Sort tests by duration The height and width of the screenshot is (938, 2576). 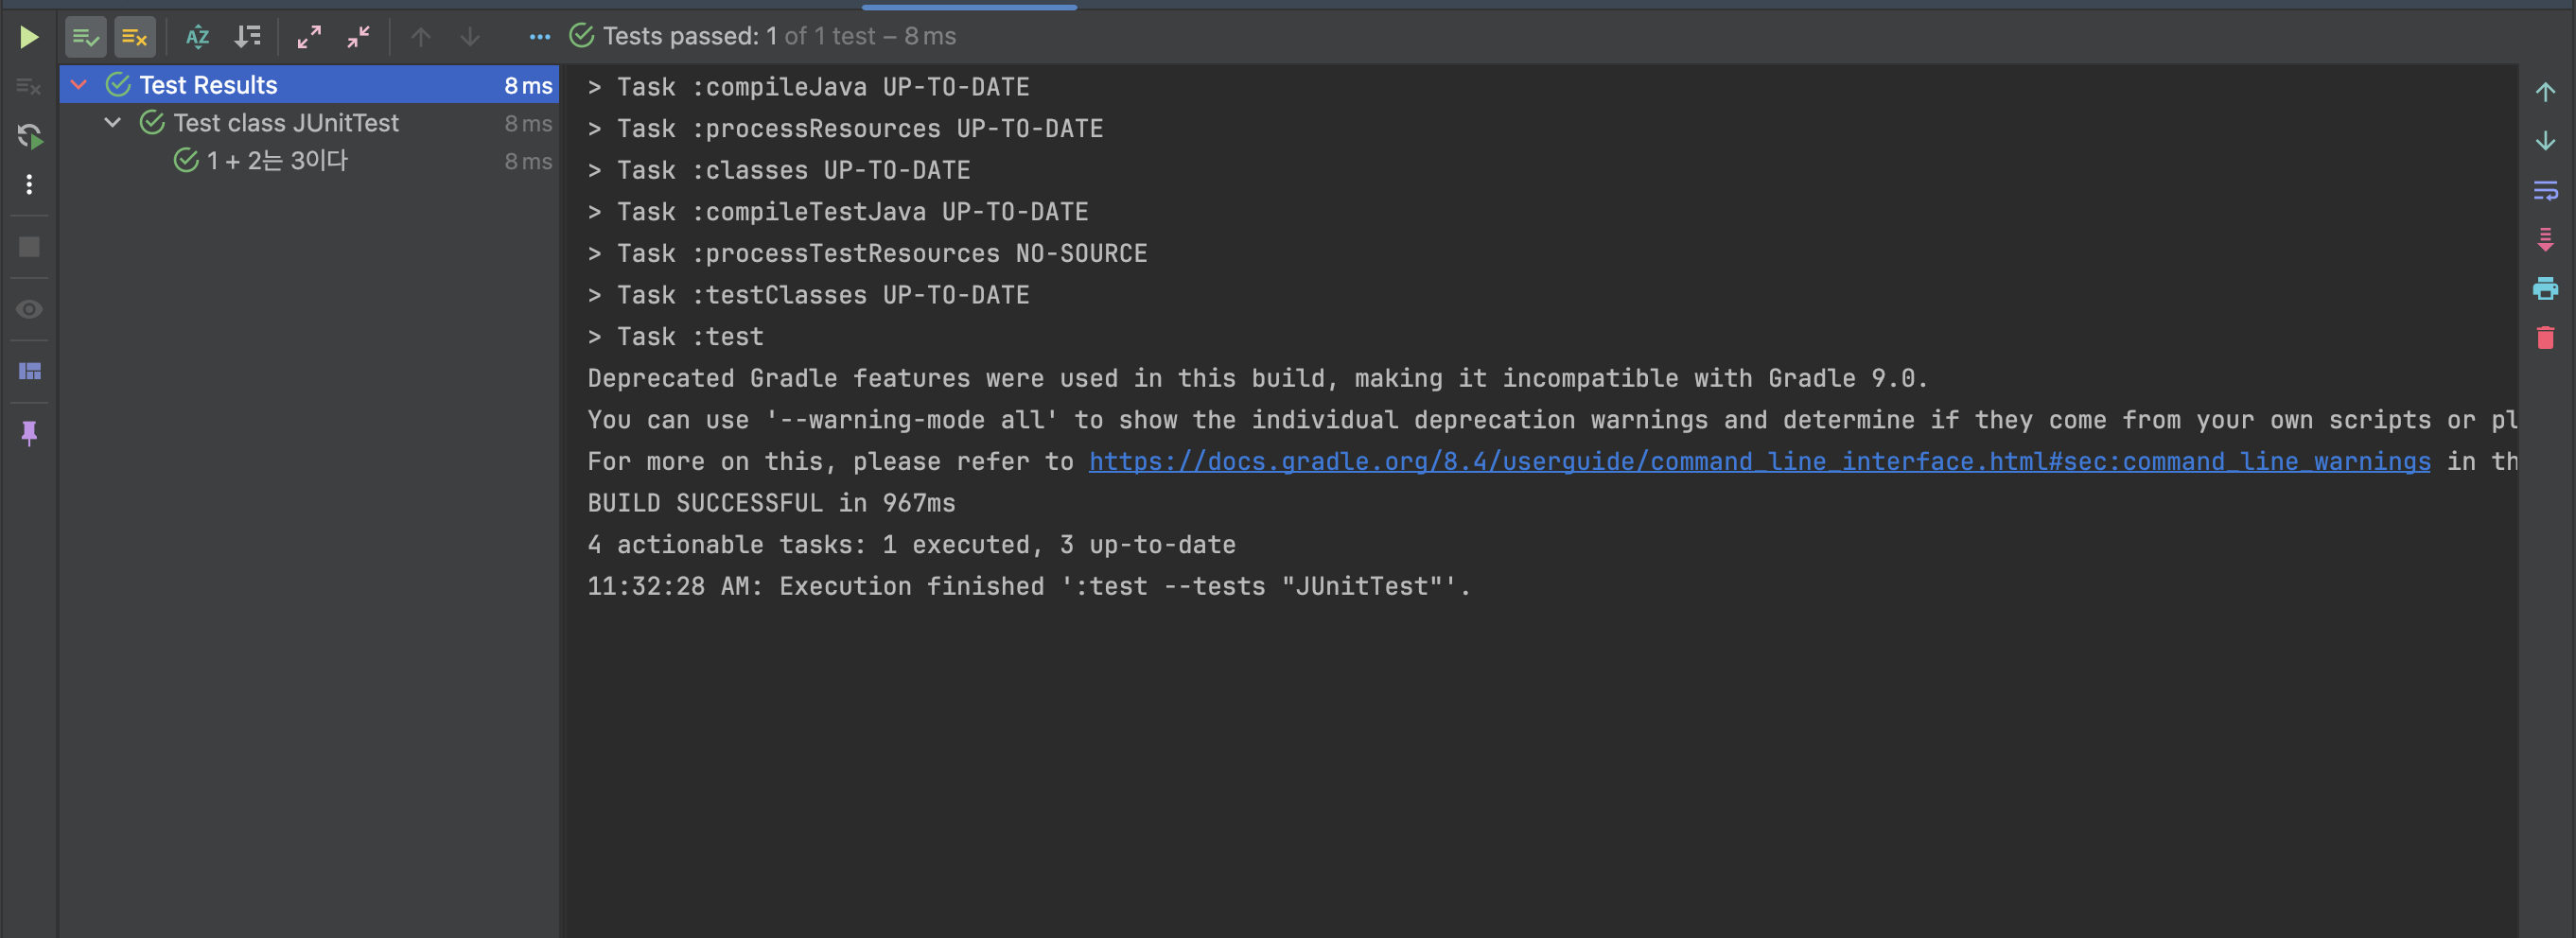[247, 37]
